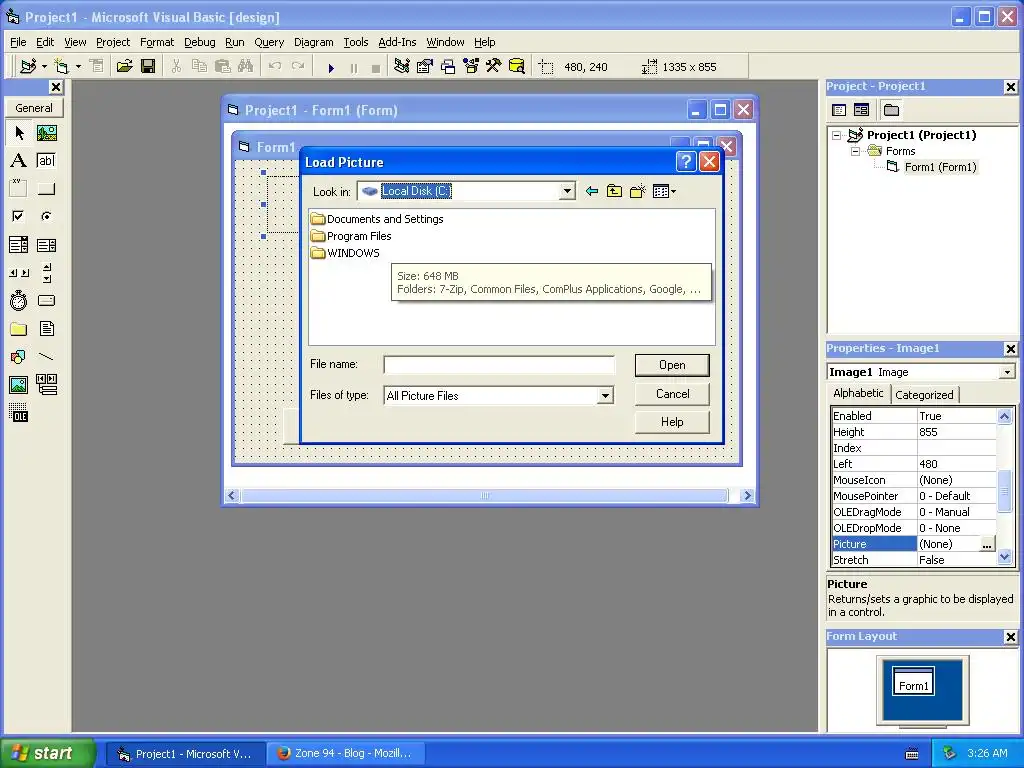Switch to the Categorized properties tab
Screen dimensions: 1024x768
click(924, 394)
